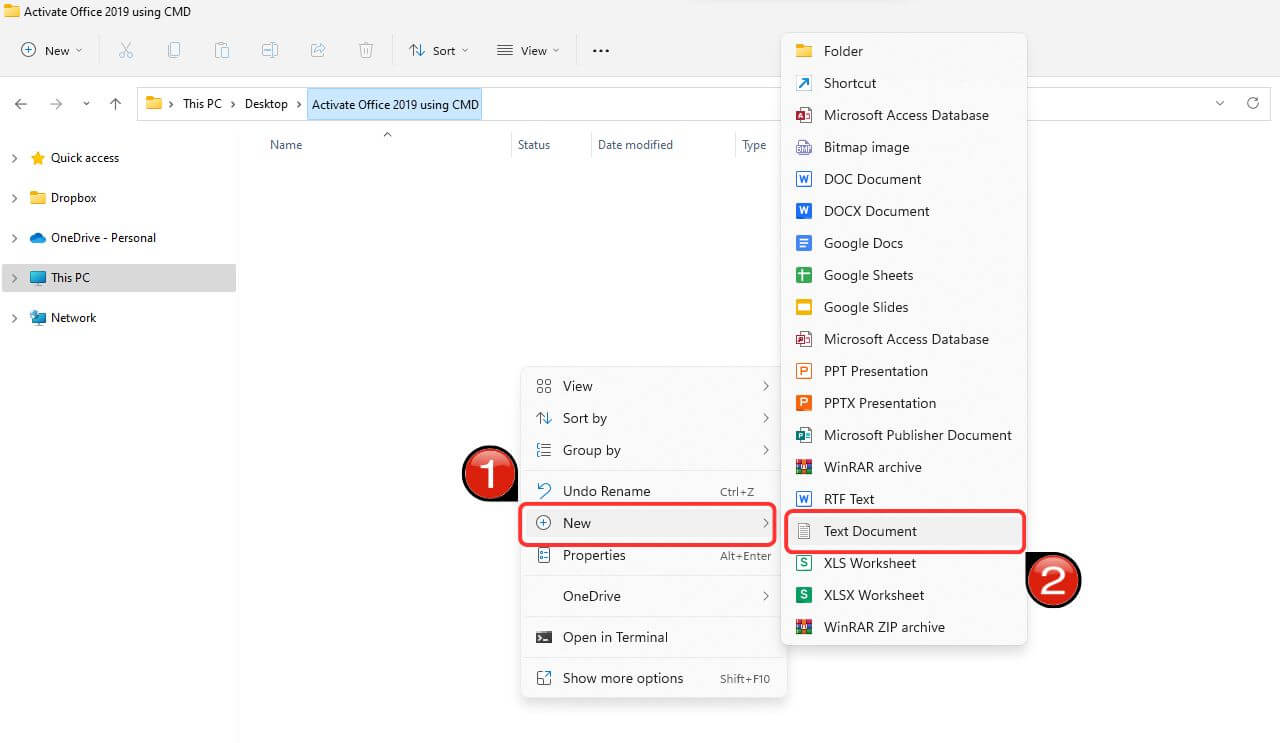Open the Sort dropdown in toolbar

(x=438, y=51)
